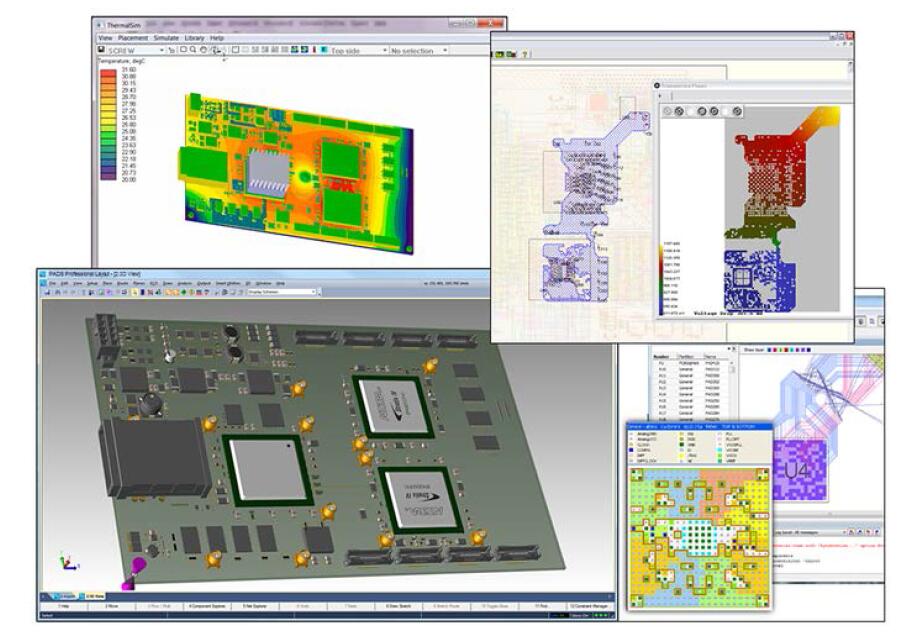Open the Library menu in ThermalSim
Viewport: 910px width, 637px height.
click(194, 38)
